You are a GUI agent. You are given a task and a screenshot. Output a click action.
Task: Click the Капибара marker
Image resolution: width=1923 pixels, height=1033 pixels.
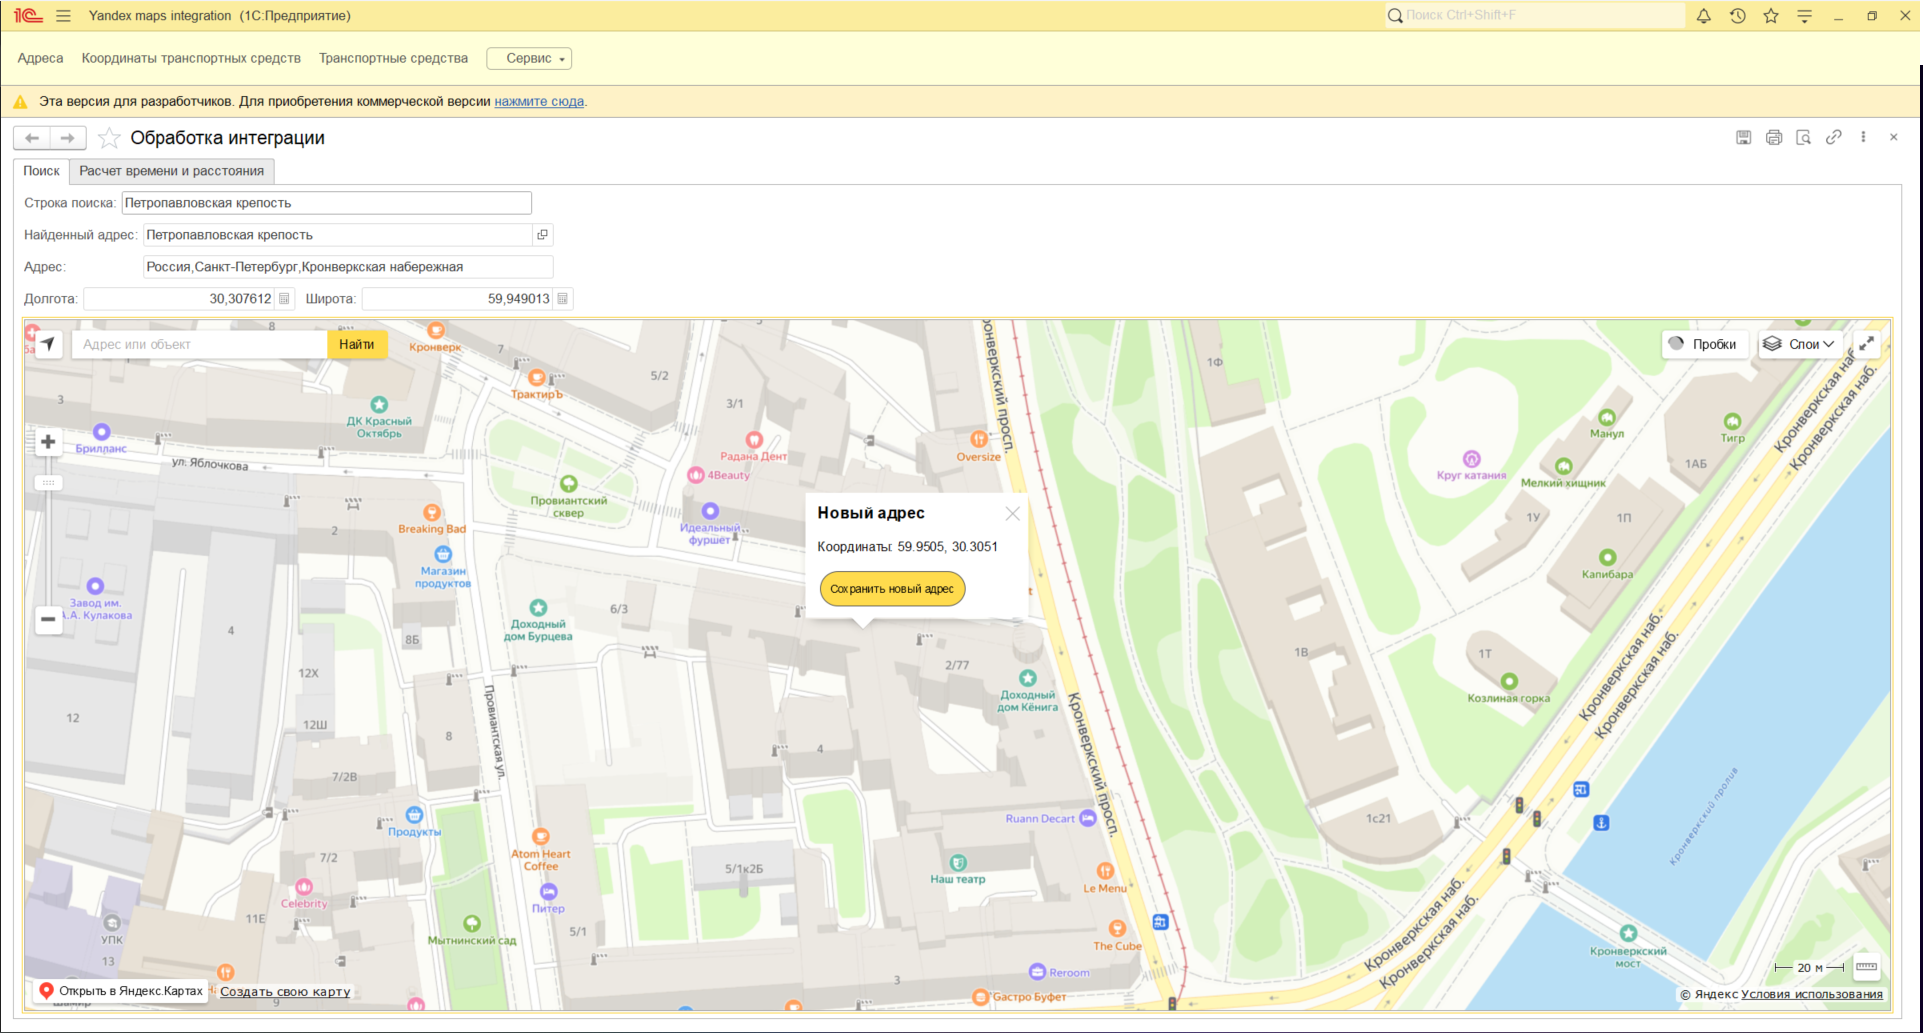point(1607,557)
